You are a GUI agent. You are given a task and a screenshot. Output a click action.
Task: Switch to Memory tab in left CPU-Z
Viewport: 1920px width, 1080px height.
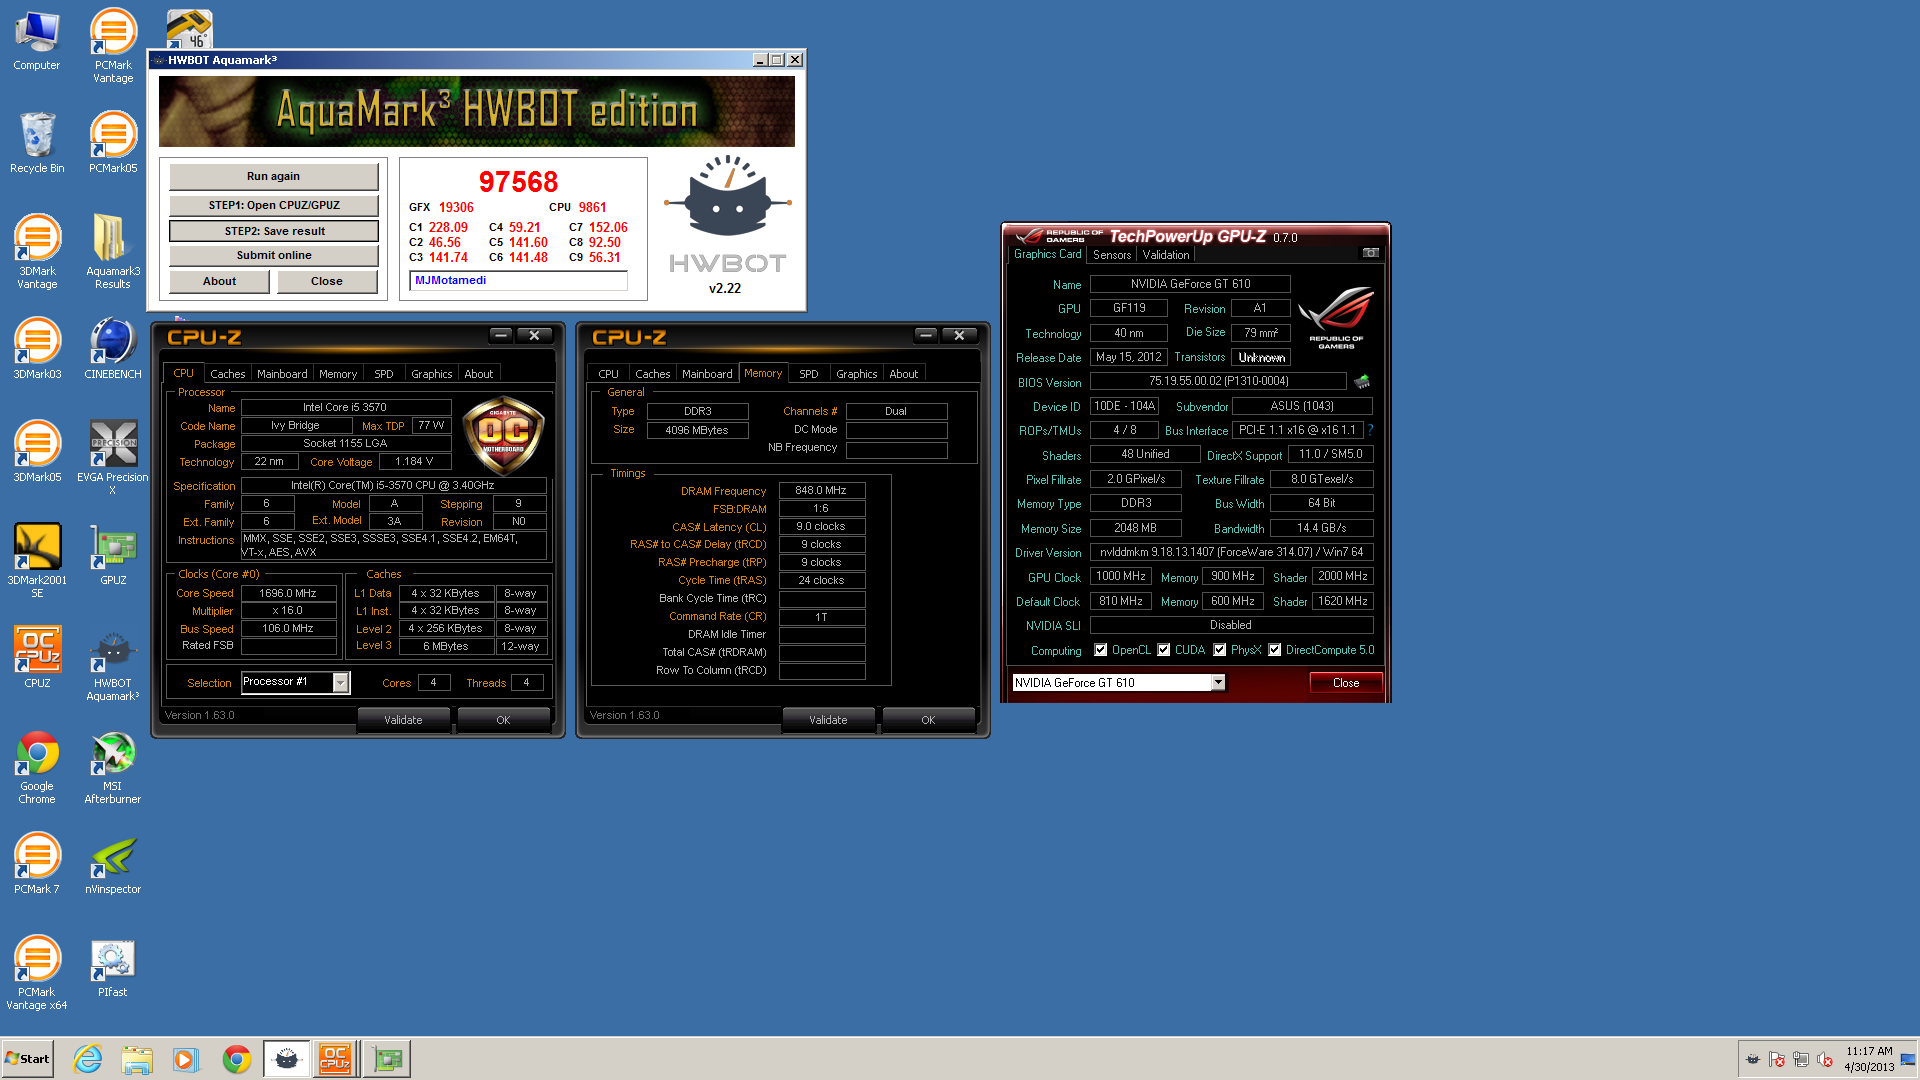click(338, 374)
